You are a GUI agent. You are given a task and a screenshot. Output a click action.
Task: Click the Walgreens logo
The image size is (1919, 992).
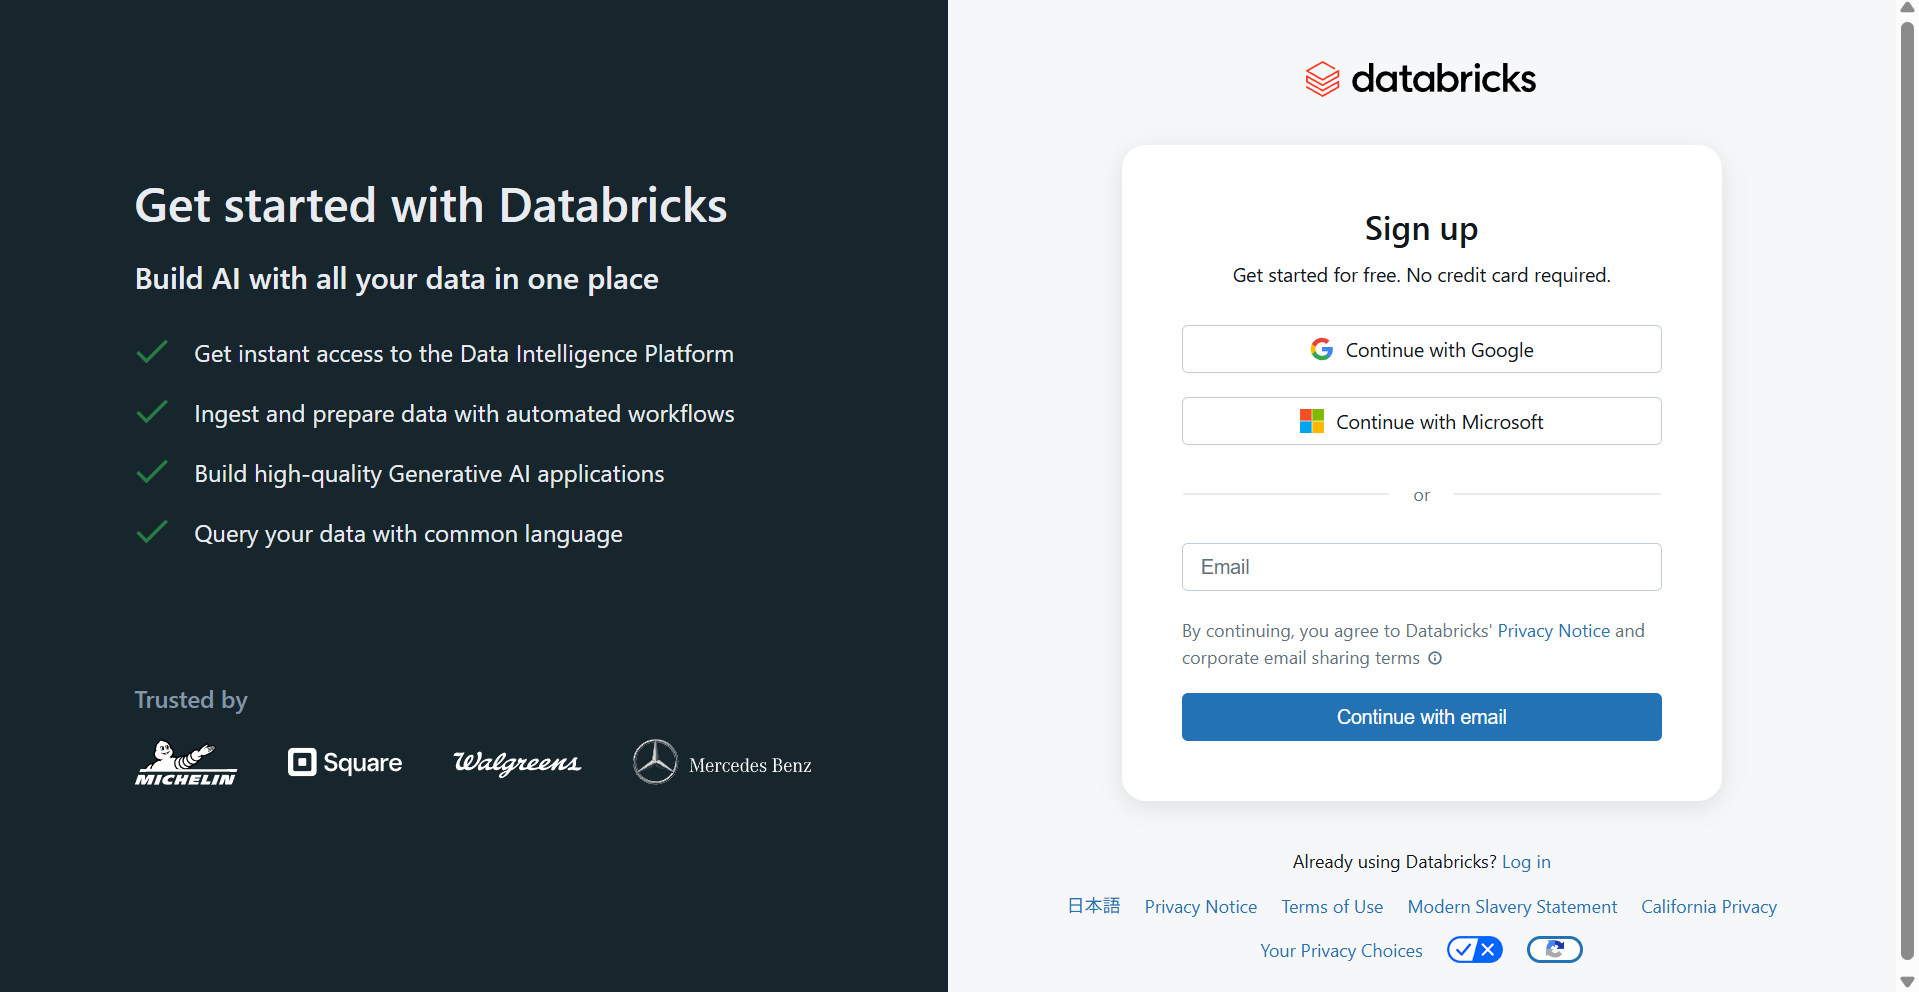point(517,763)
